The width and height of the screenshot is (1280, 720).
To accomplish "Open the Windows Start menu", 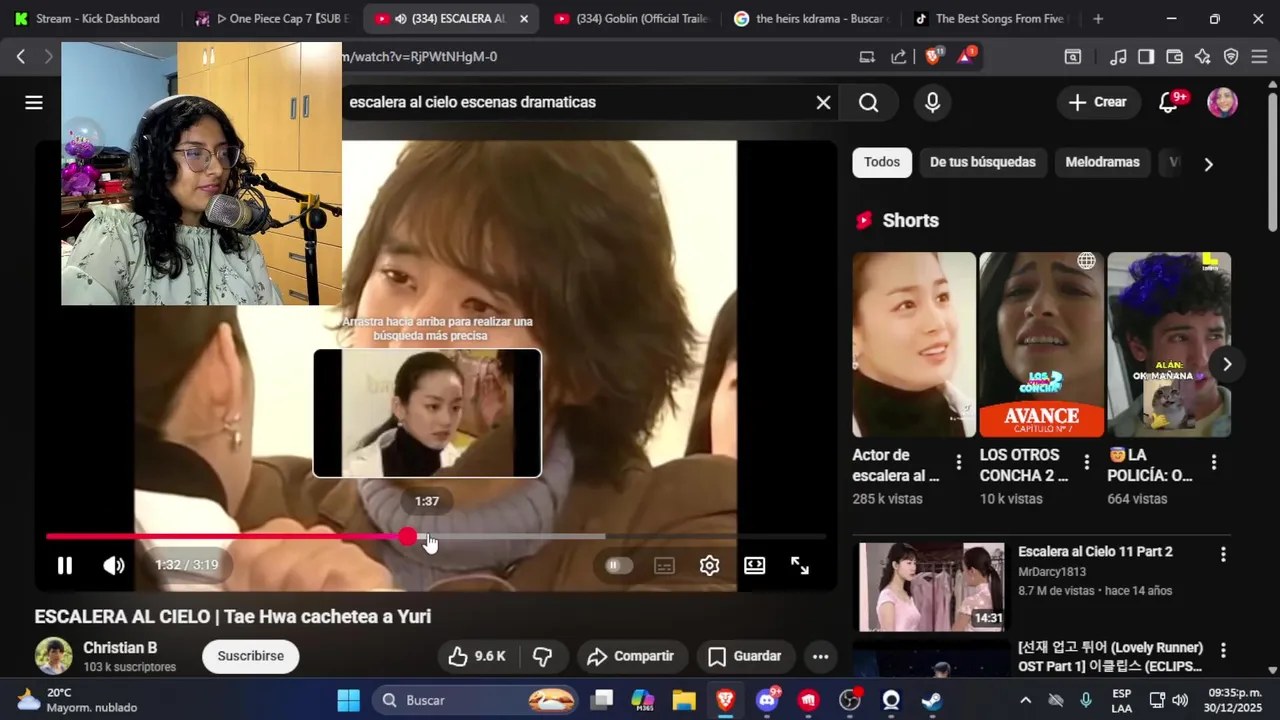I will [348, 700].
